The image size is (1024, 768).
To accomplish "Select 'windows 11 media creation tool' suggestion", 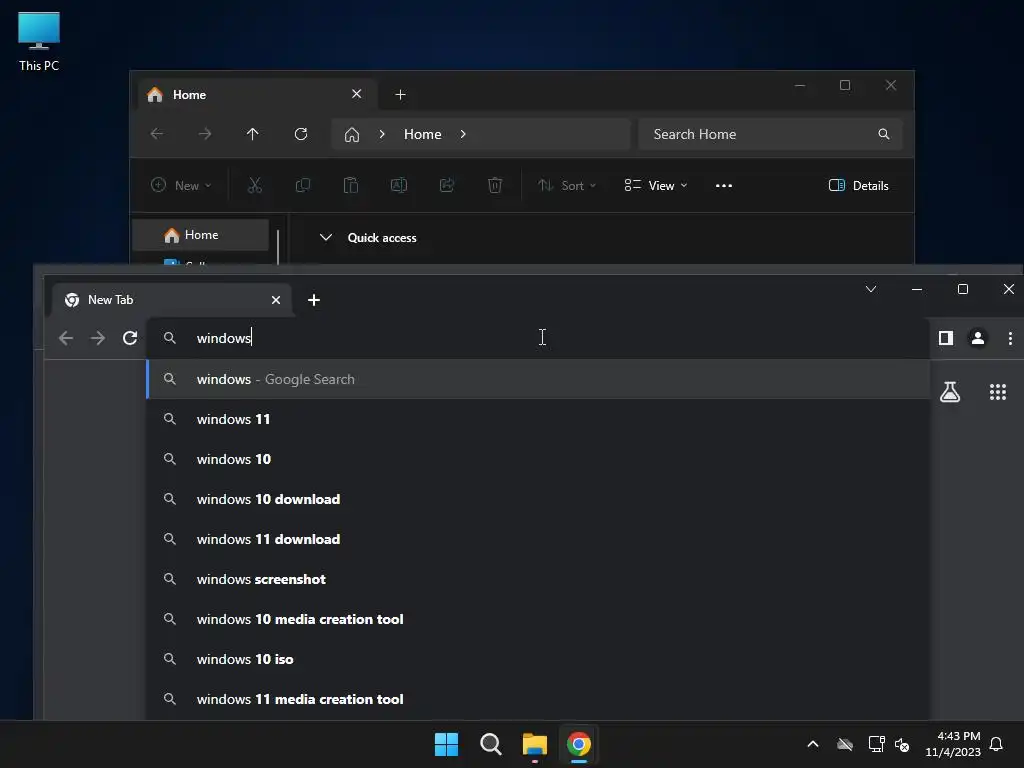I will point(538,699).
